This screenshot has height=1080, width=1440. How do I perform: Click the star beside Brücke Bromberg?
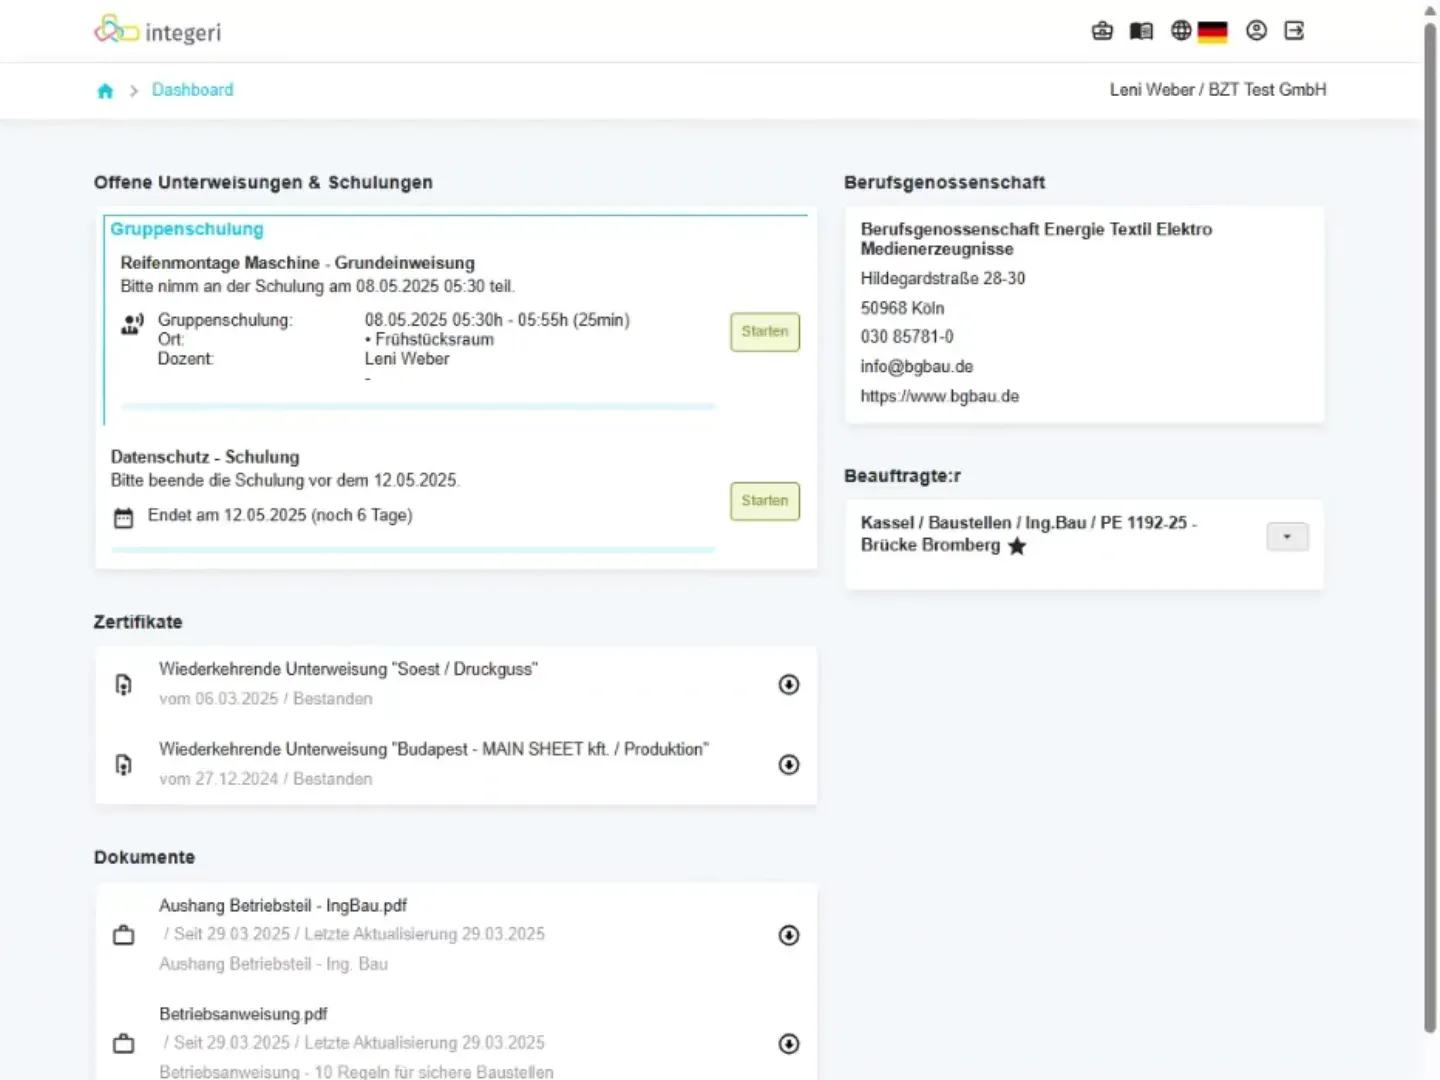pyautogui.click(x=1017, y=546)
